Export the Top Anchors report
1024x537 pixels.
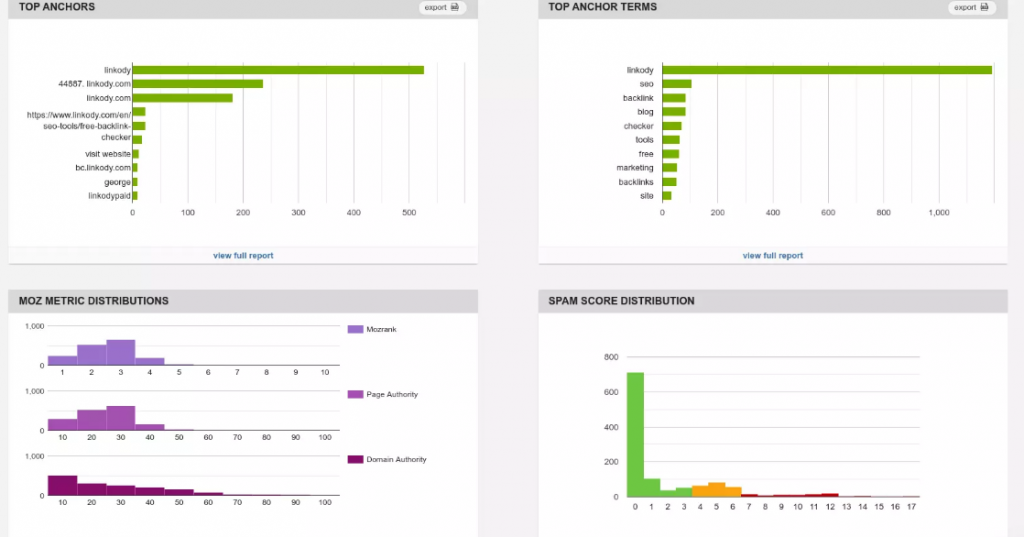442,7
